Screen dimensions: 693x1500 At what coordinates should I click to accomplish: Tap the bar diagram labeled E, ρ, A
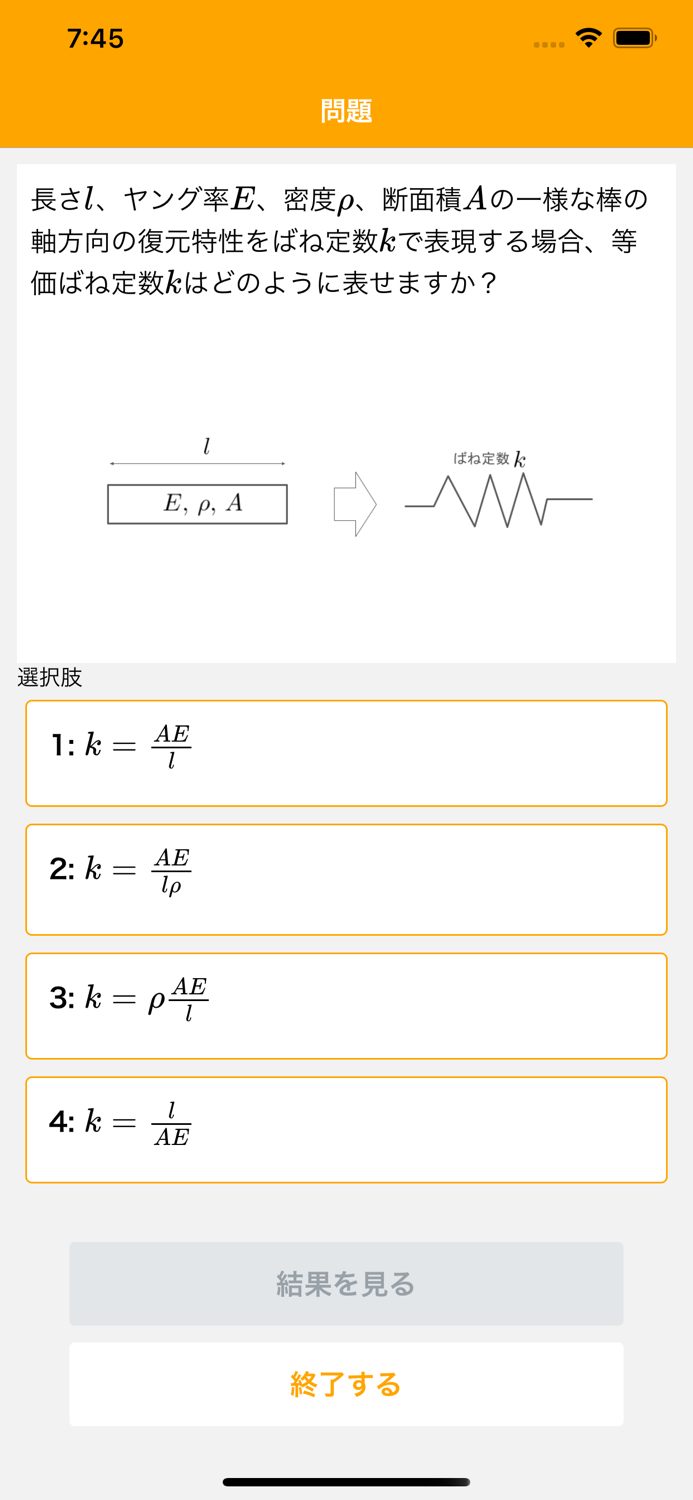coord(197,504)
